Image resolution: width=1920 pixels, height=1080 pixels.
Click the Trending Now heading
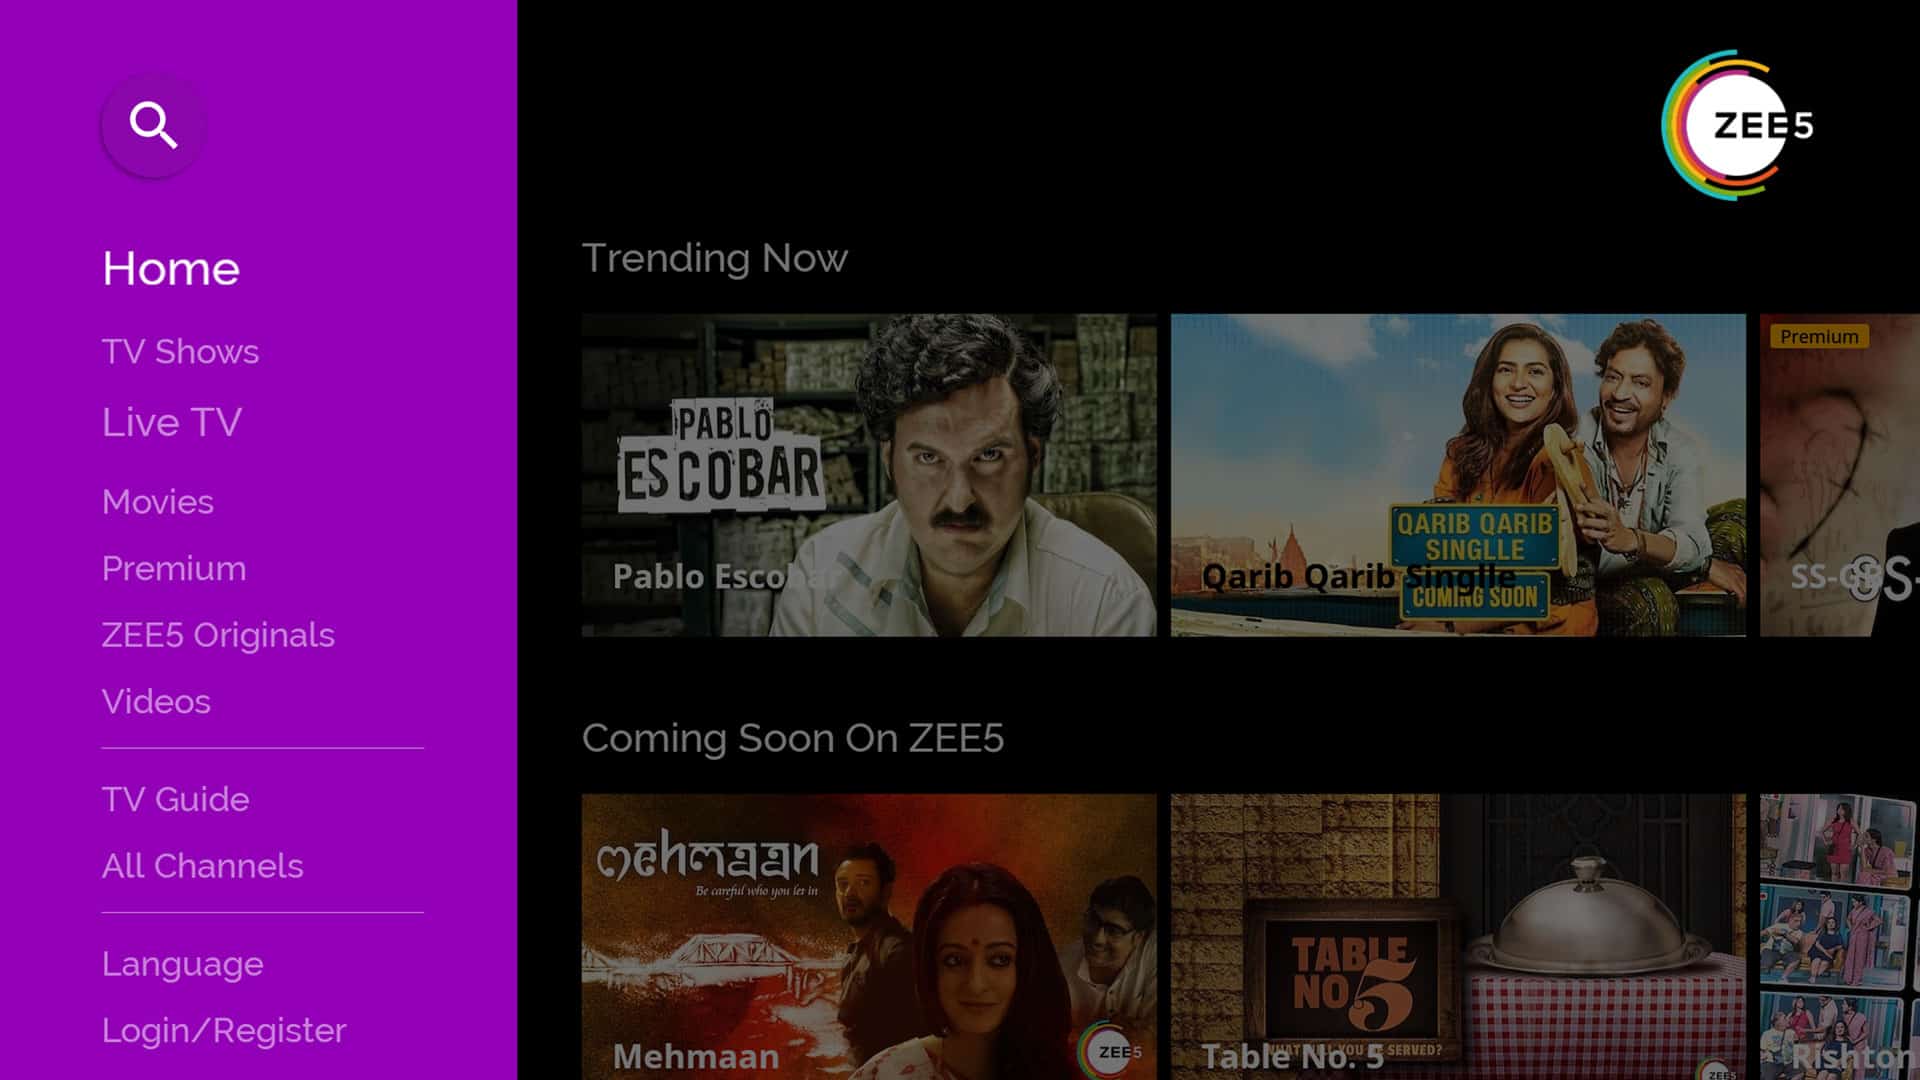pos(715,258)
